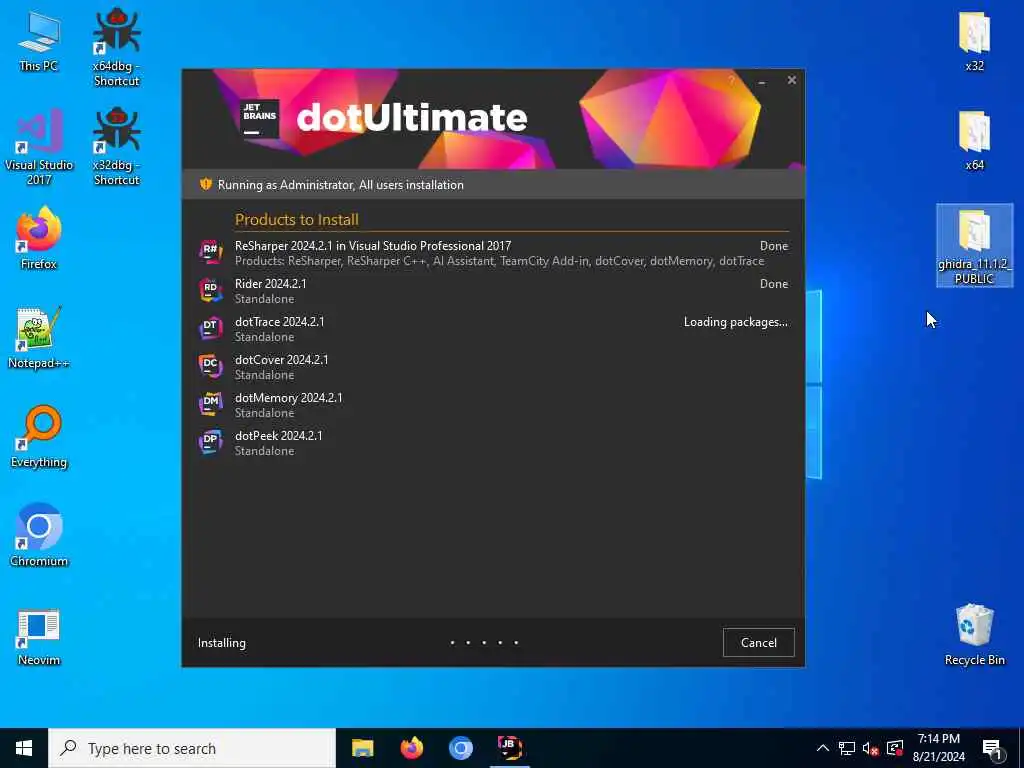The image size is (1024, 768).
Task: Select the 'dotMemory 2024.2.1' text
Action: click(289, 397)
